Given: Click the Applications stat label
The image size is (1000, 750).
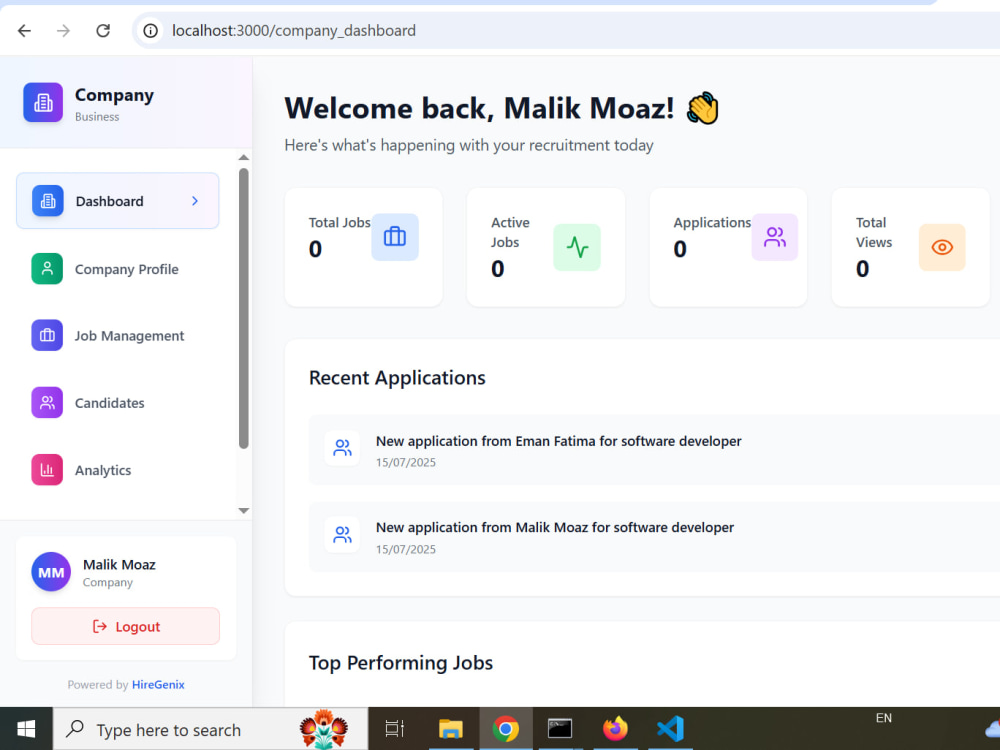Looking at the screenshot, I should [712, 223].
